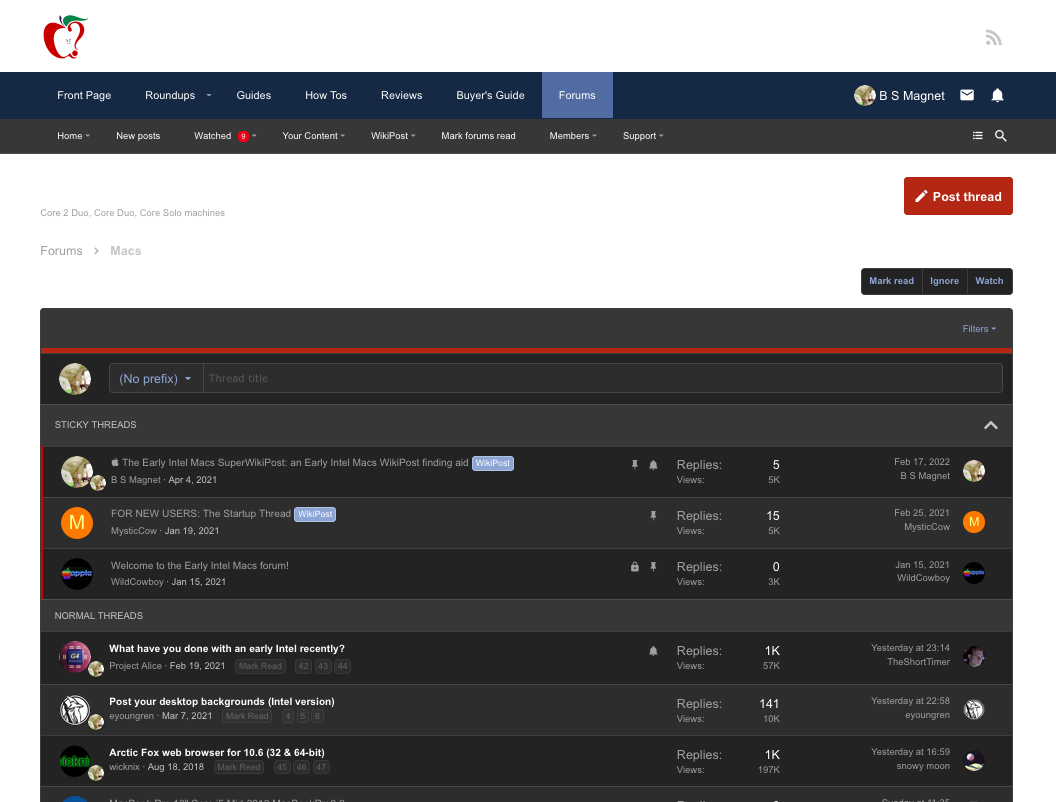Viewport: 1056px width, 802px height.
Task: Open Project Alice G4 avatar
Action: pos(75,657)
